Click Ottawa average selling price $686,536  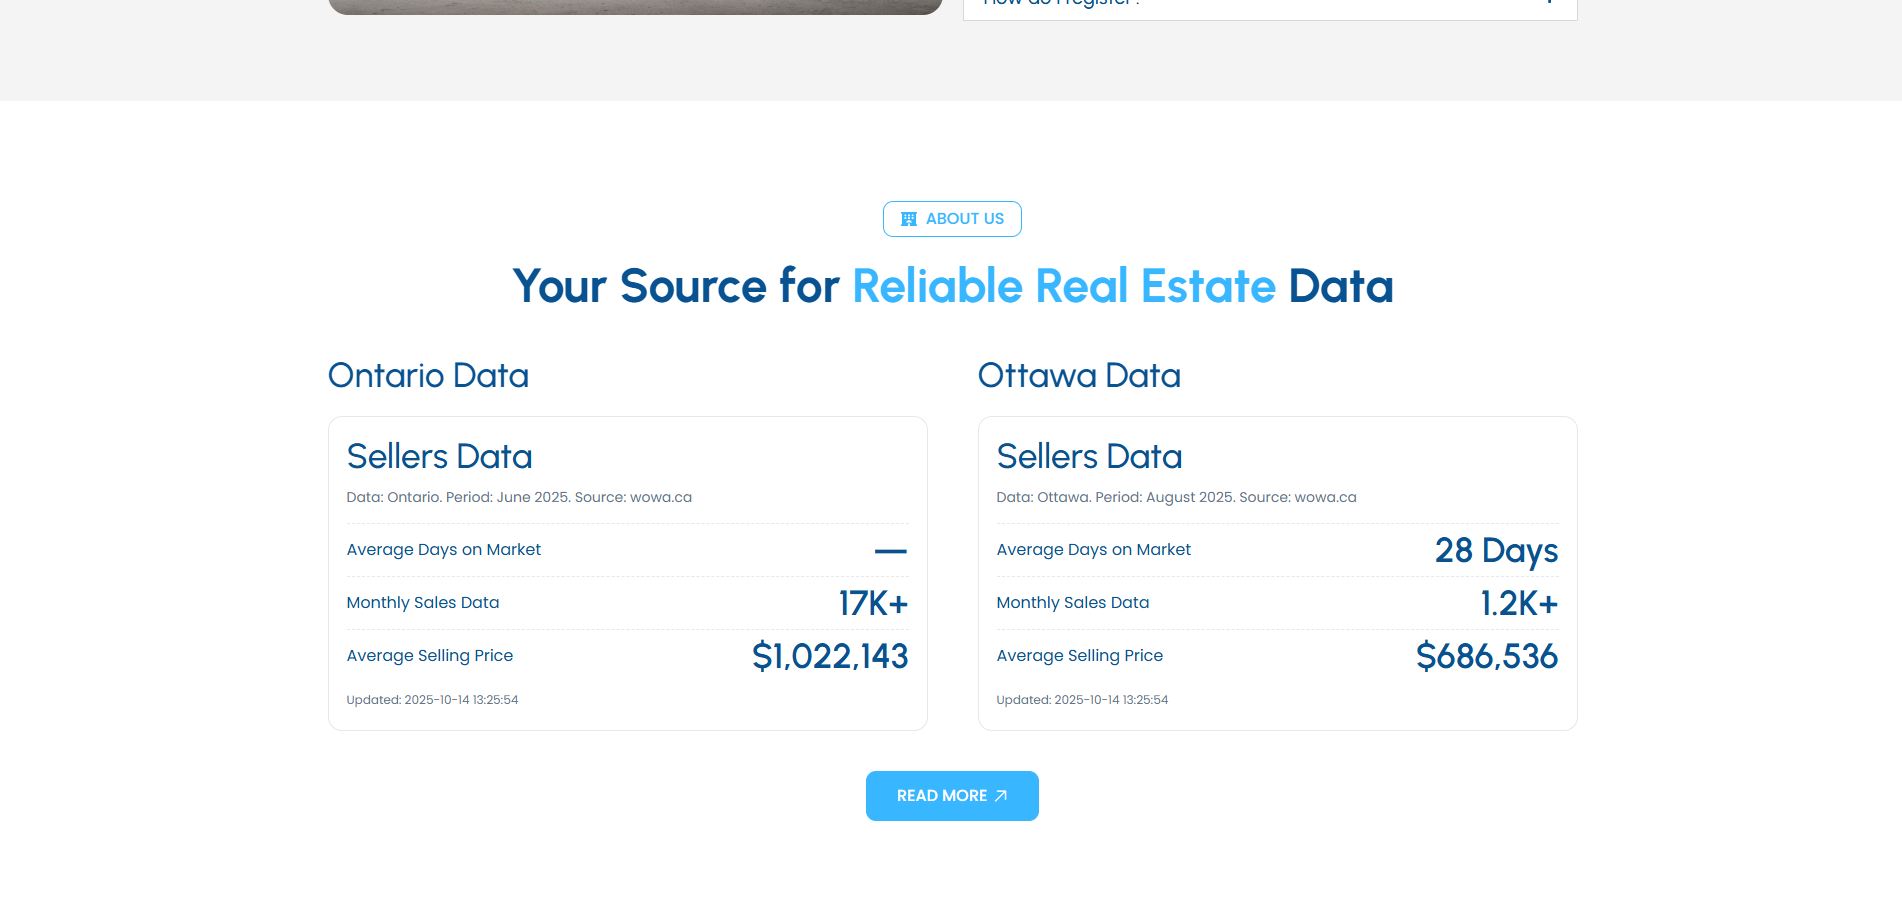click(1486, 657)
